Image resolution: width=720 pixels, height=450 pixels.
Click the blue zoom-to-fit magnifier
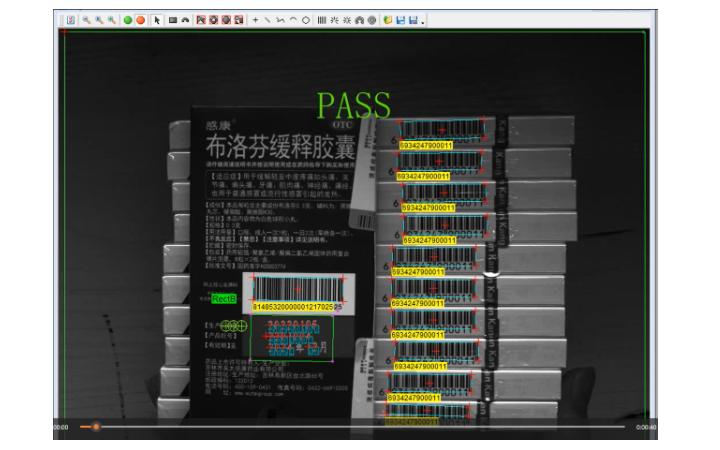99,20
